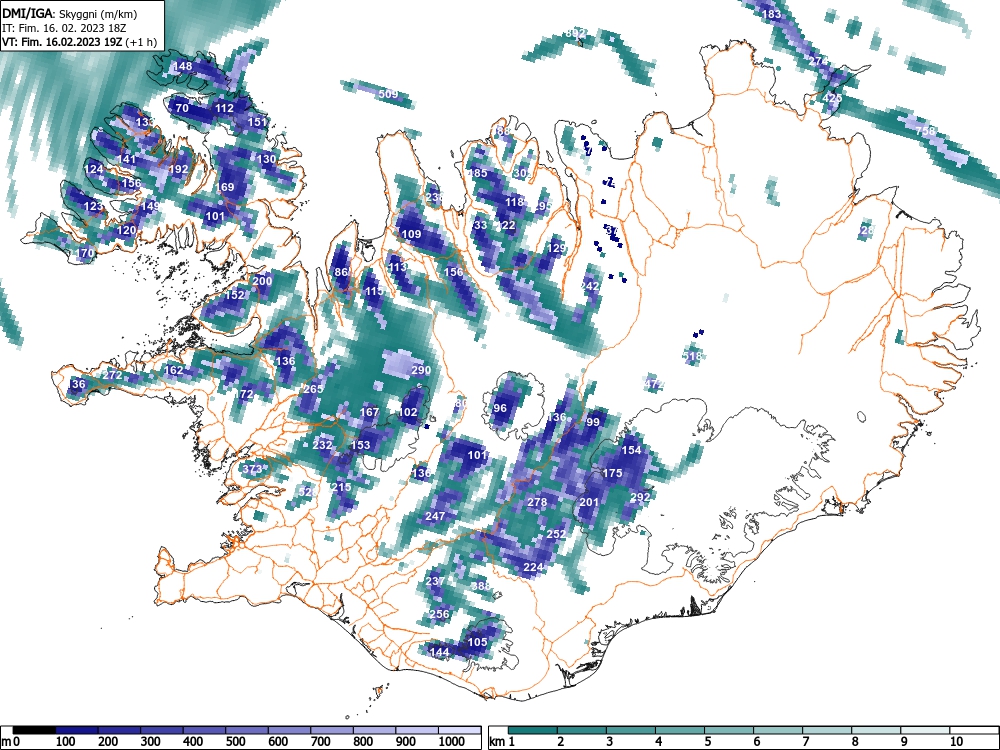Click the visibility value 758 on the map

click(x=926, y=131)
